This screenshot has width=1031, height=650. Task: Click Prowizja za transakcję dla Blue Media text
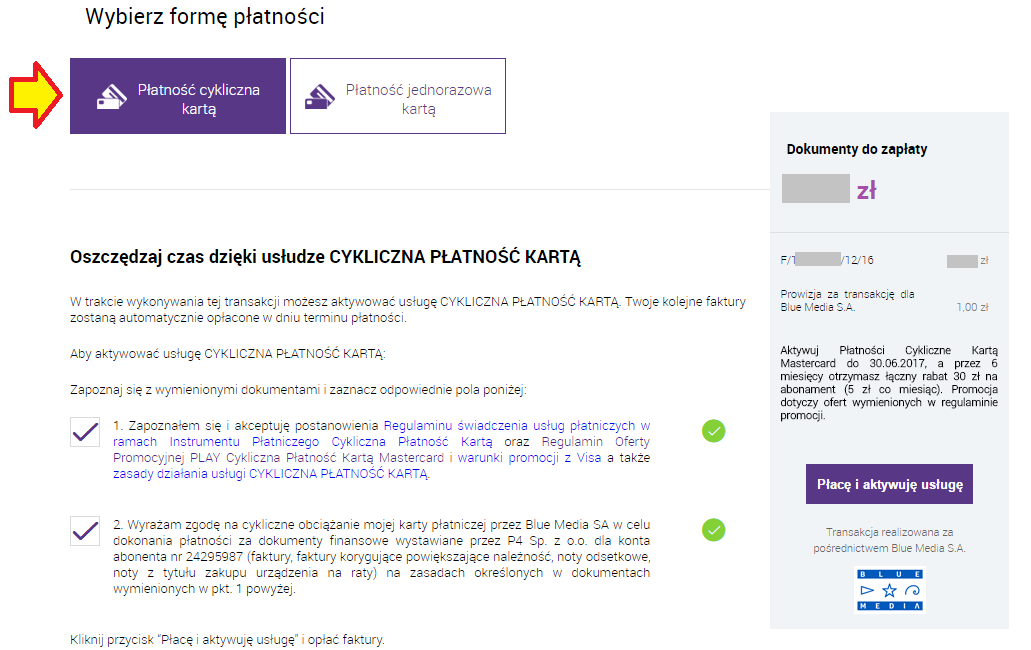[x=848, y=300]
